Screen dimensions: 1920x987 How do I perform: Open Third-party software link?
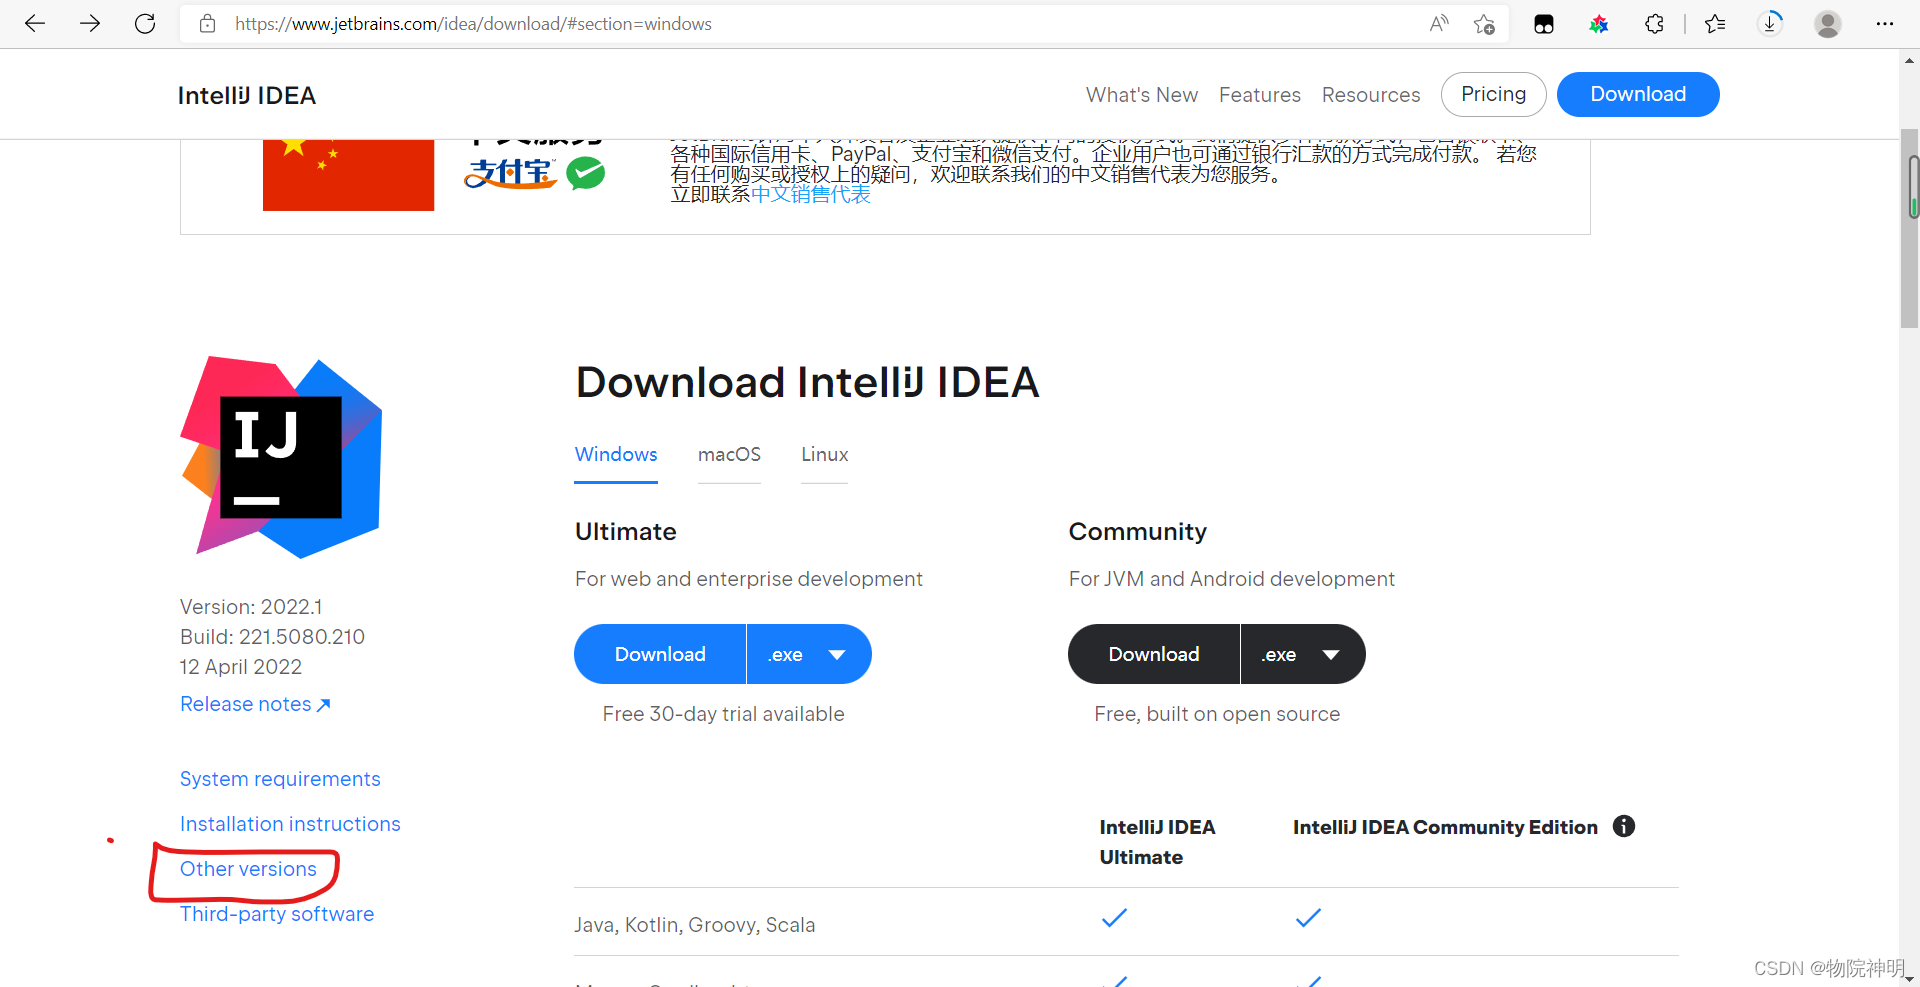[277, 914]
